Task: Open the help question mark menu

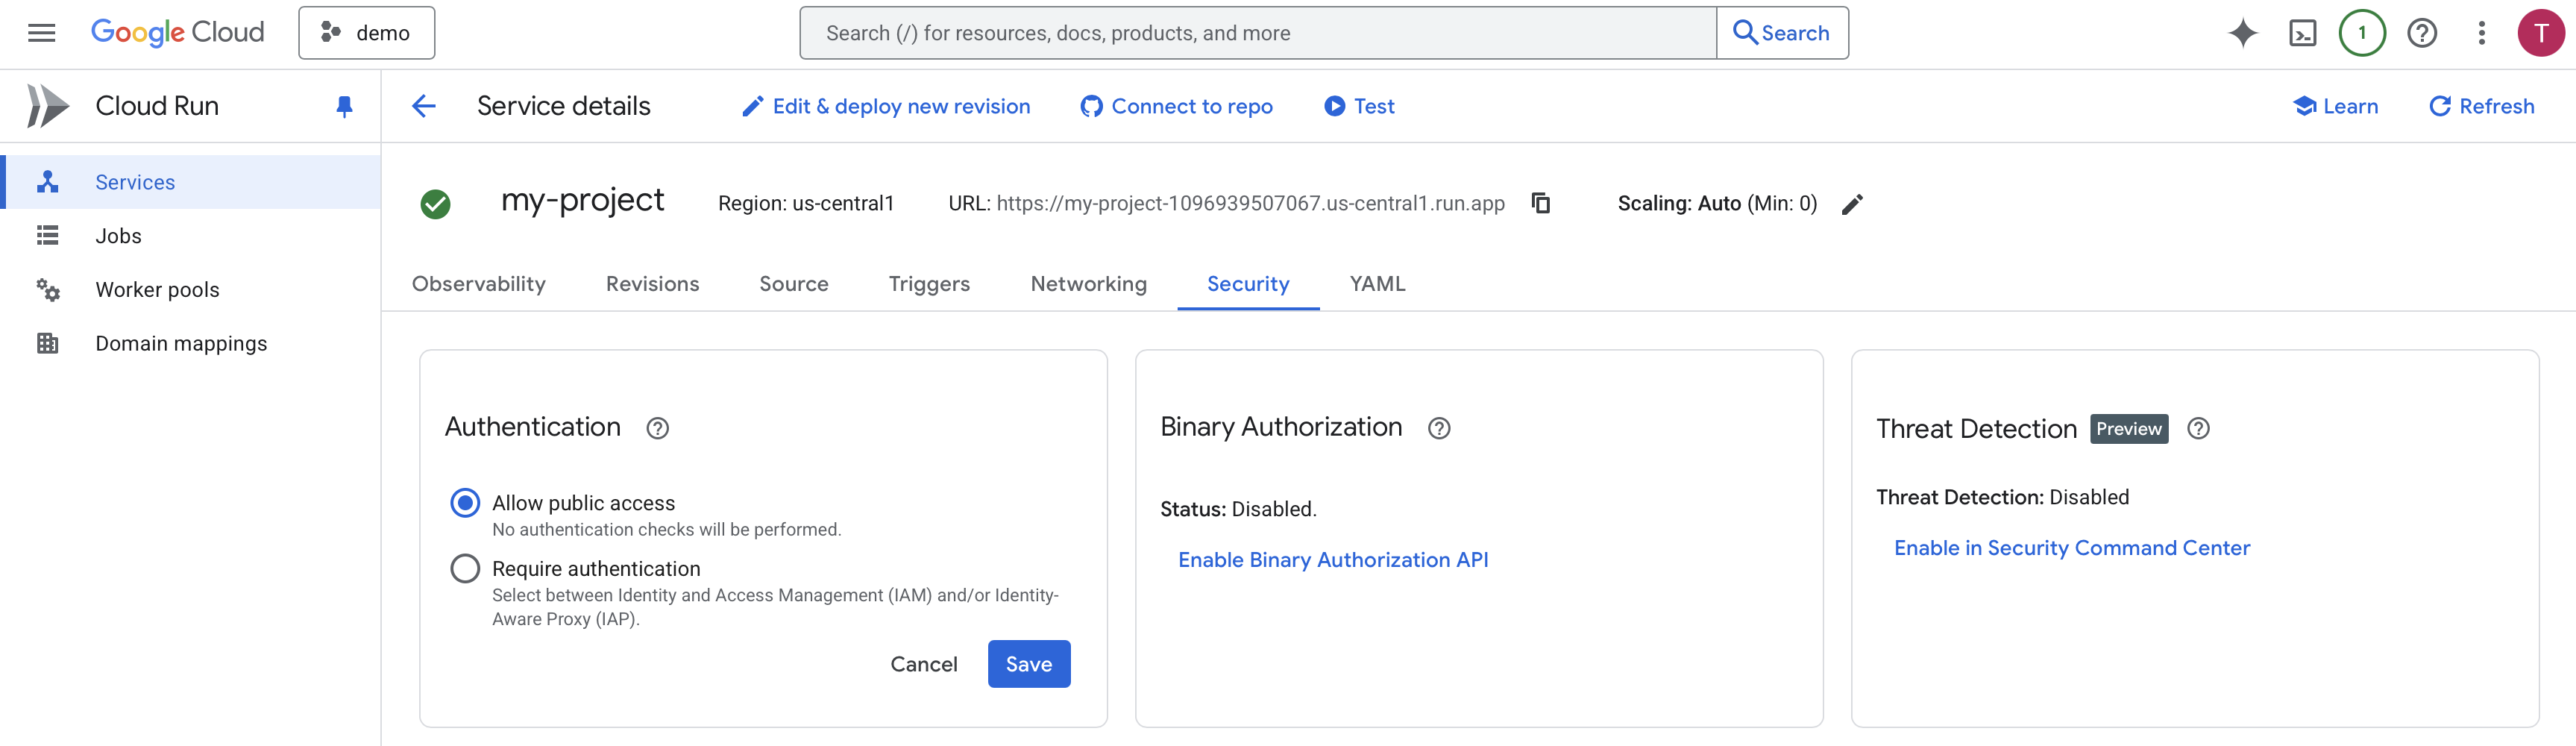Action: point(2421,33)
